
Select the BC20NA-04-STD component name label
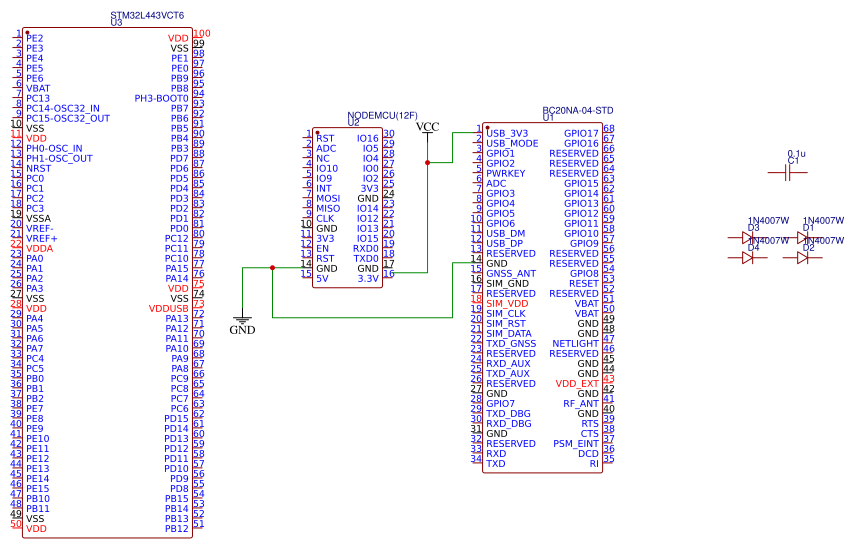click(x=578, y=110)
